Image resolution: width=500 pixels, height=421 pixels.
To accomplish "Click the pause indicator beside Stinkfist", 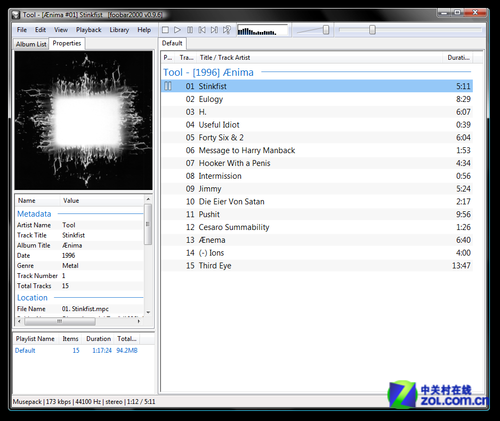I will [x=168, y=86].
